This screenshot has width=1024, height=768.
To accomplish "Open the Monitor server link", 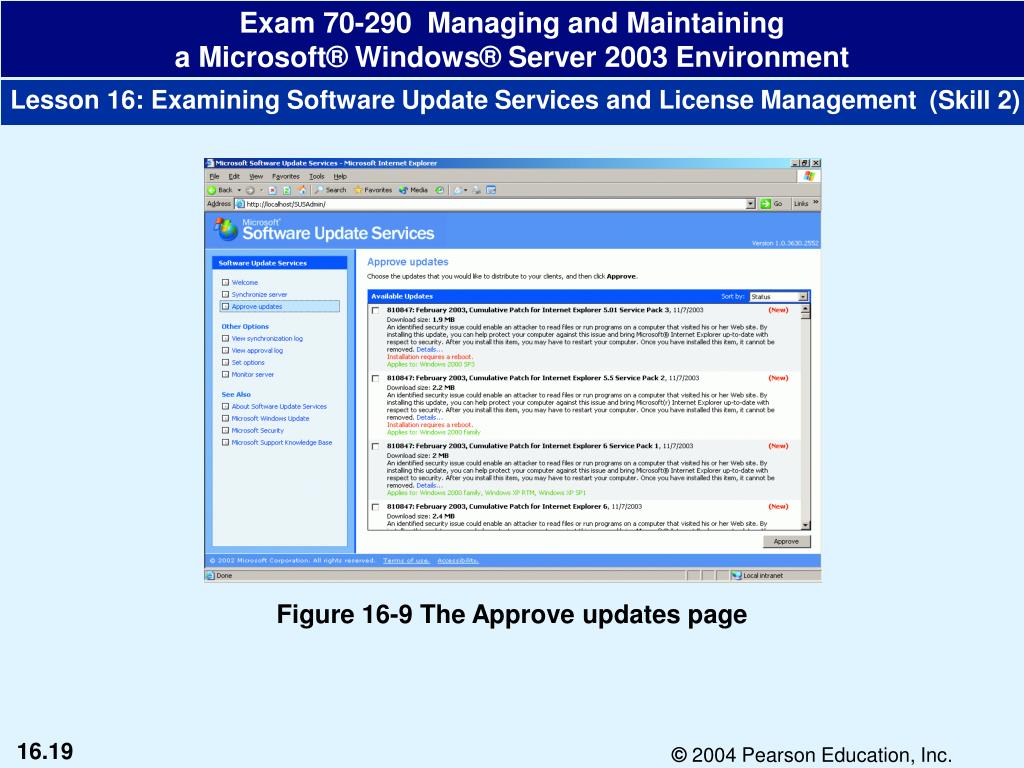I will [x=253, y=374].
